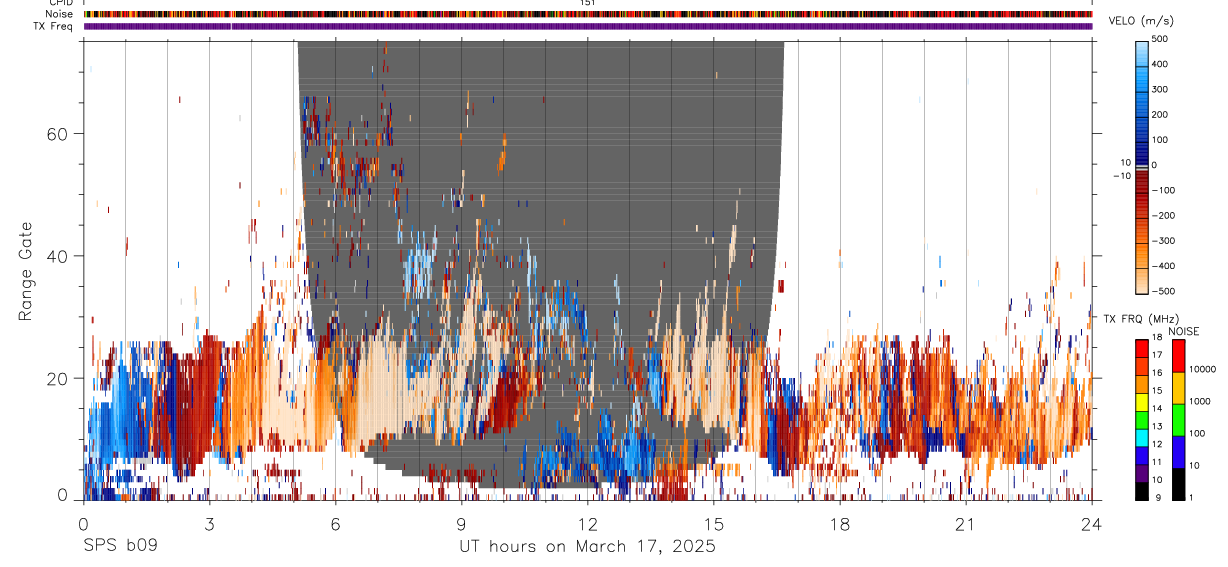Click the x-axis hour tick '3'

210,524
